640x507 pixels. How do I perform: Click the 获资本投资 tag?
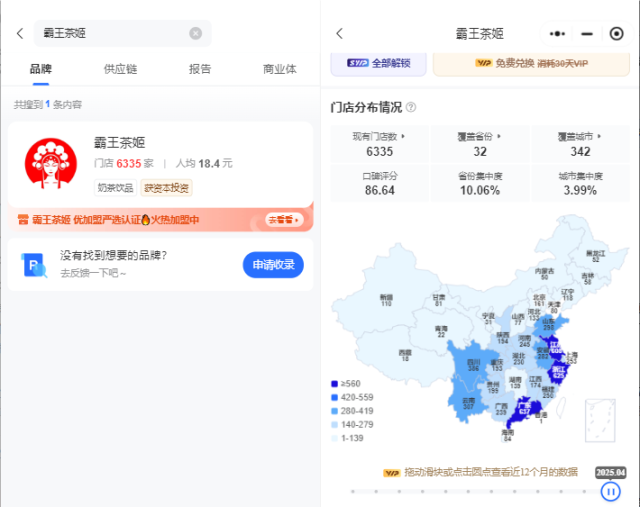pyautogui.click(x=167, y=188)
